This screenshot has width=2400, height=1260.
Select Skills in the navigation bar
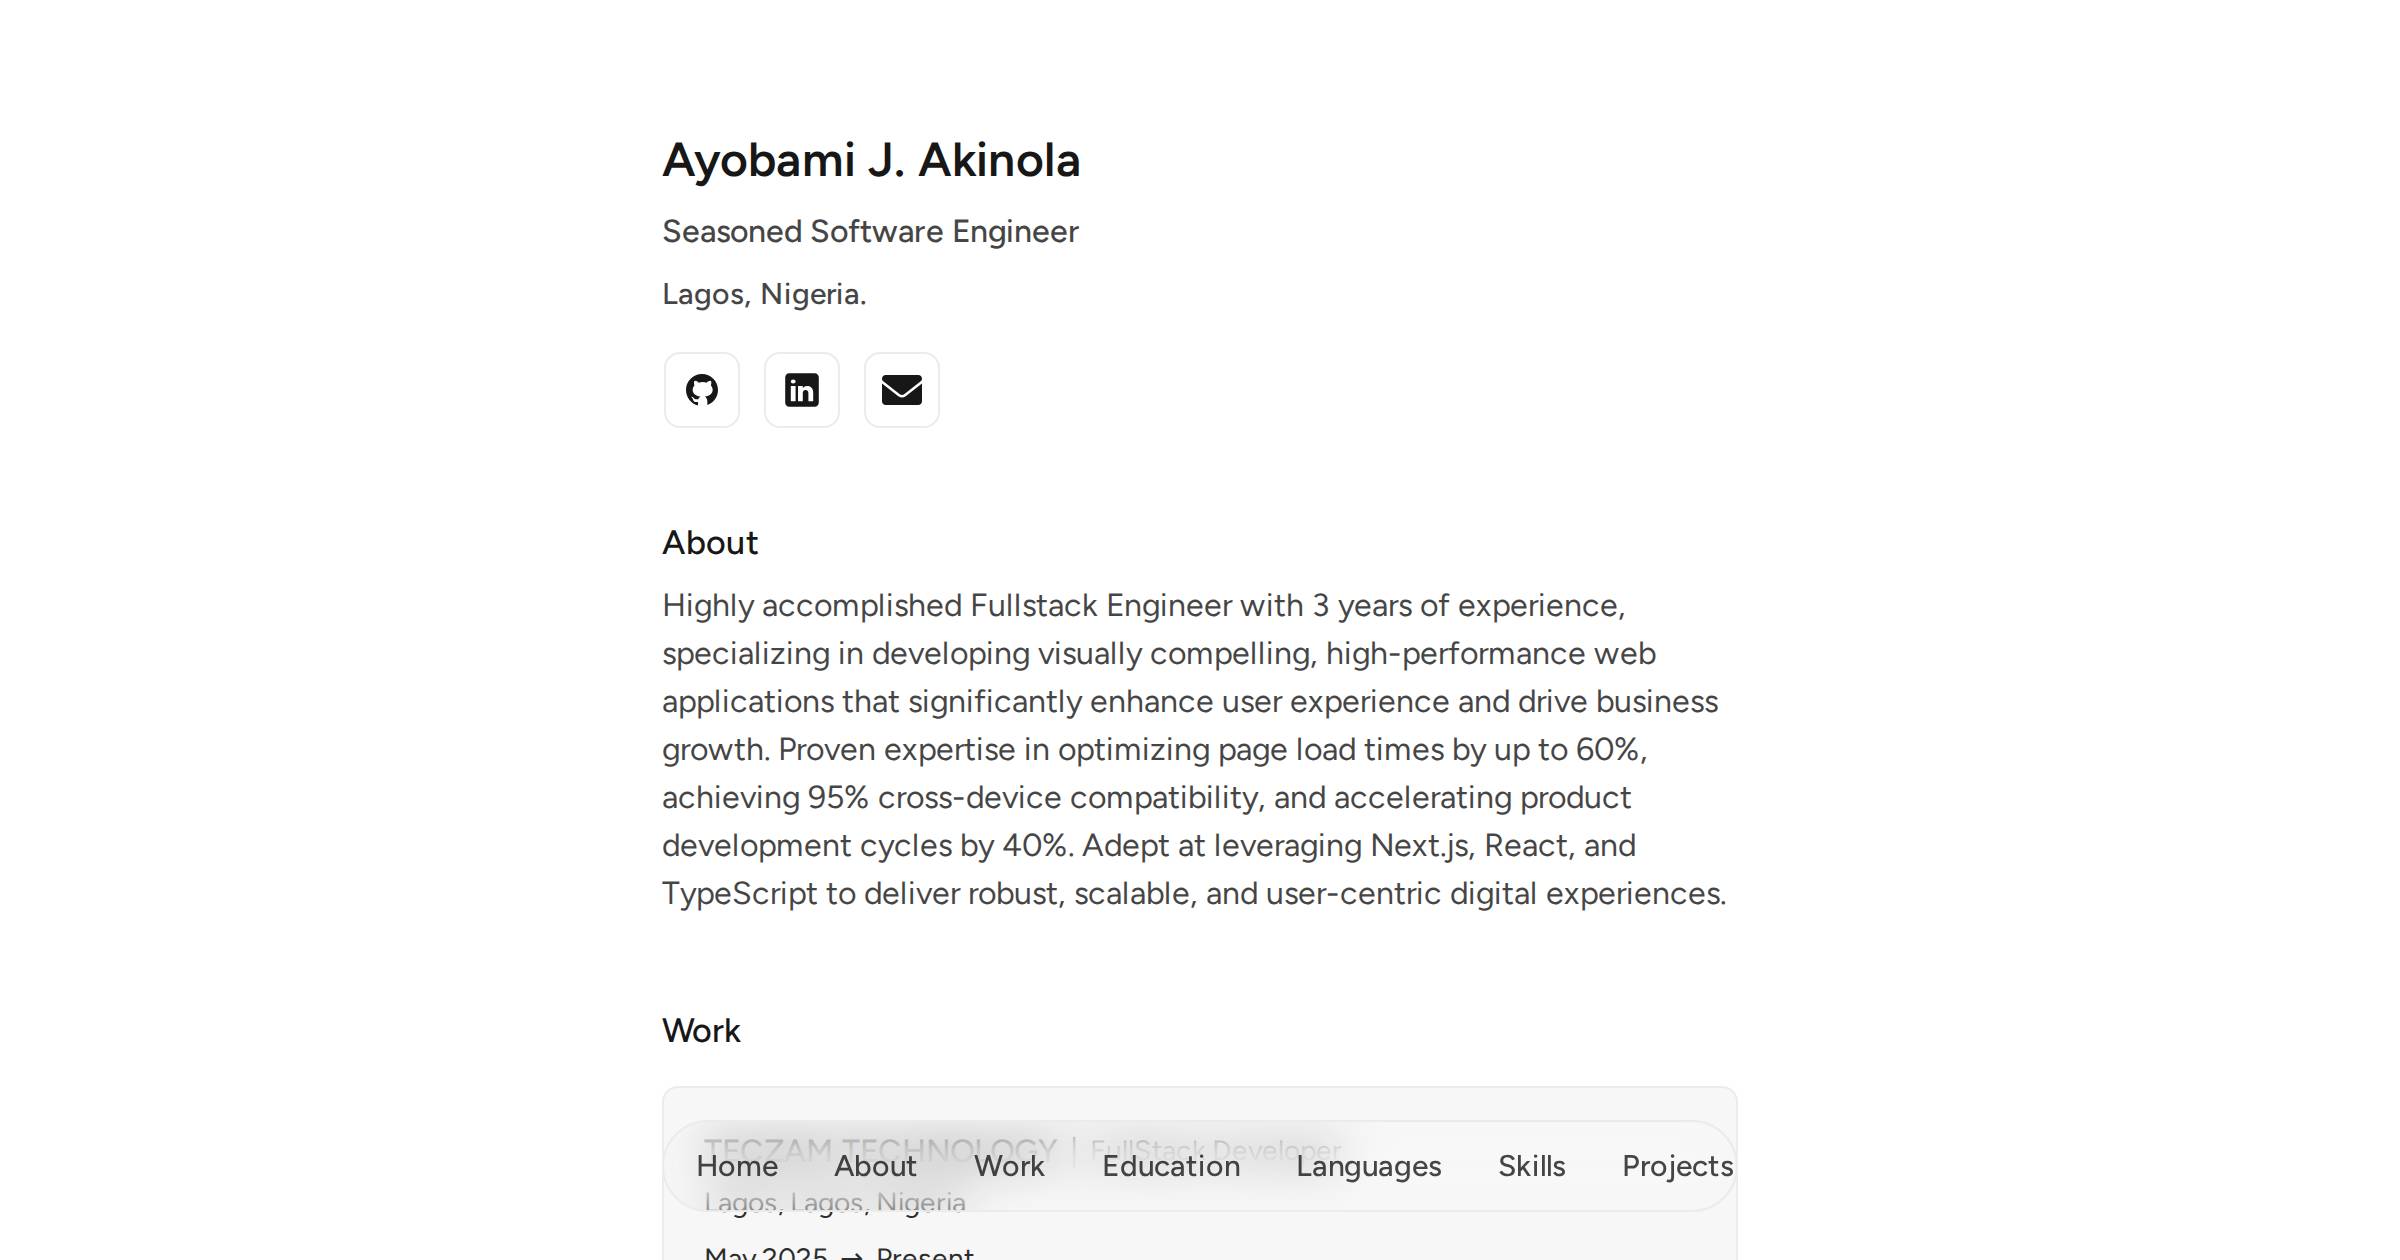[x=1531, y=1166]
